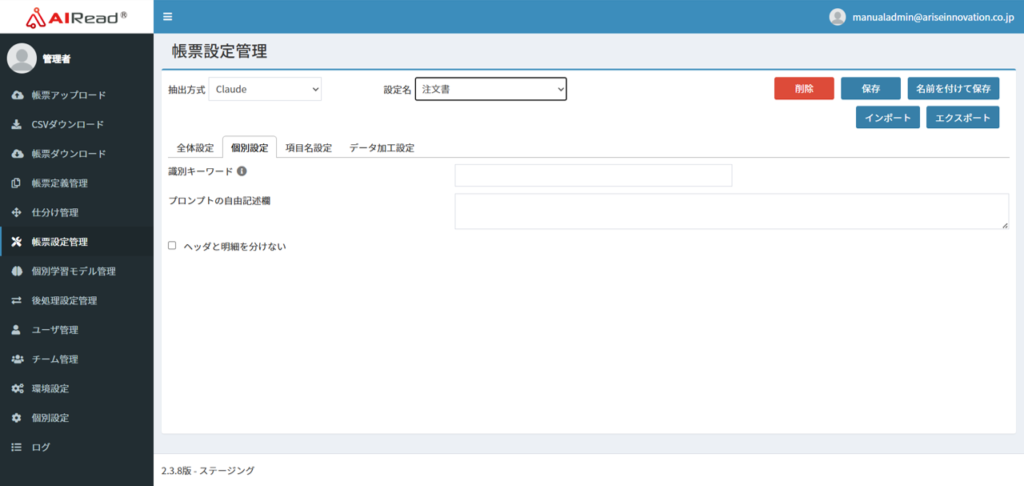The height and width of the screenshot is (486, 1024).
Task: Click the 帳票定義管理 copy icon
Action: (16, 183)
